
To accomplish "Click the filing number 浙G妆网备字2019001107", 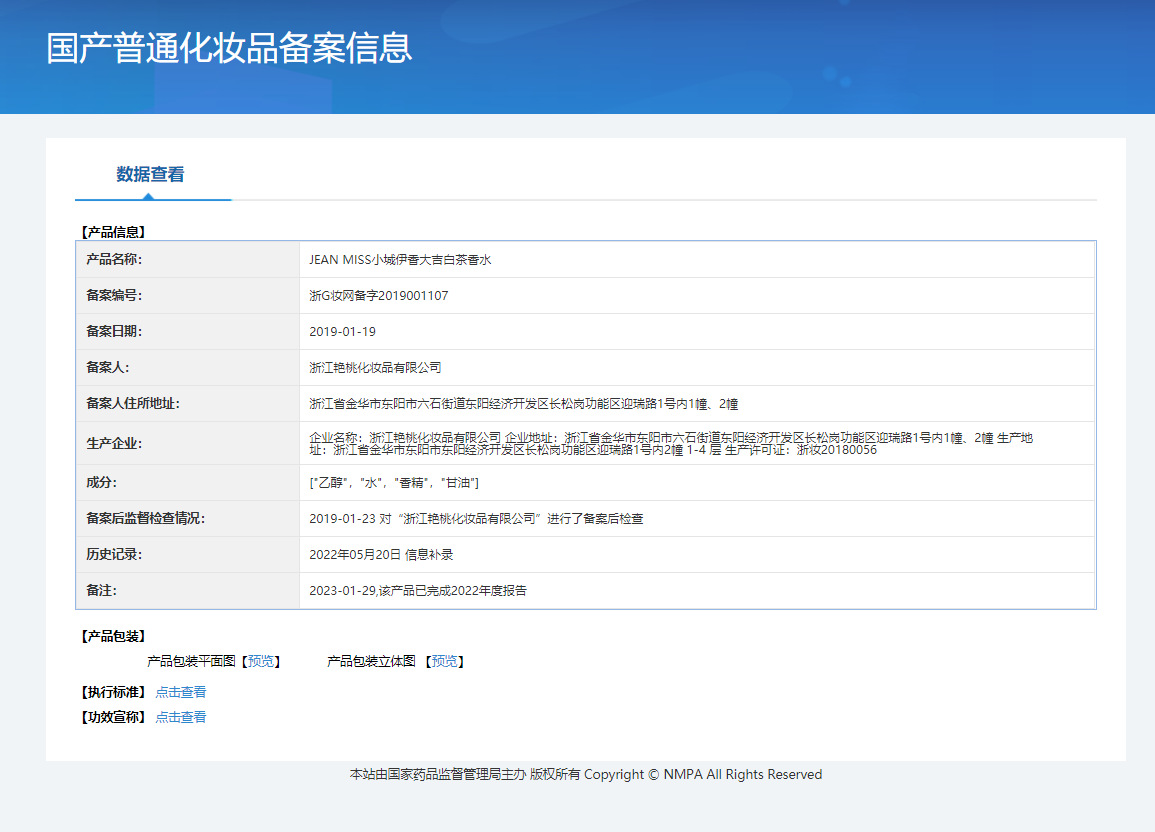I will (x=379, y=296).
